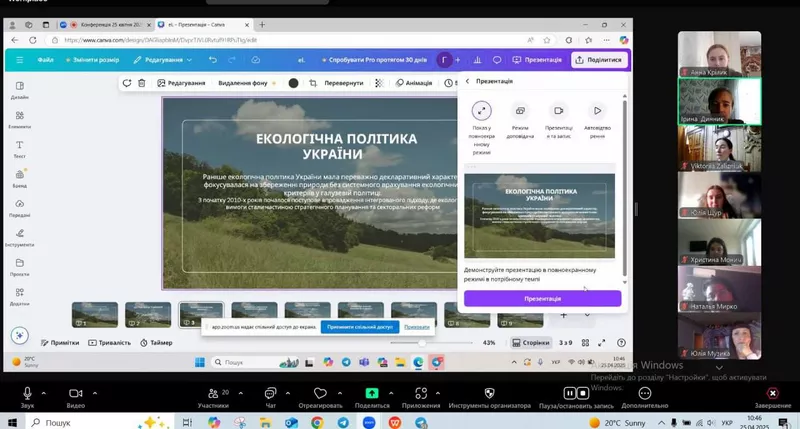Open the Canva hamburger menu
This screenshot has width=800, height=429.
[19, 60]
